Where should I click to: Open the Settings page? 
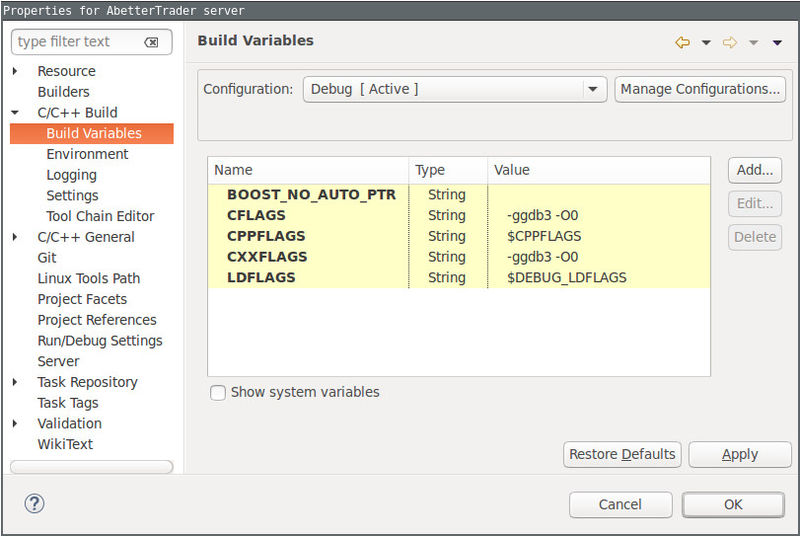pyautogui.click(x=72, y=195)
